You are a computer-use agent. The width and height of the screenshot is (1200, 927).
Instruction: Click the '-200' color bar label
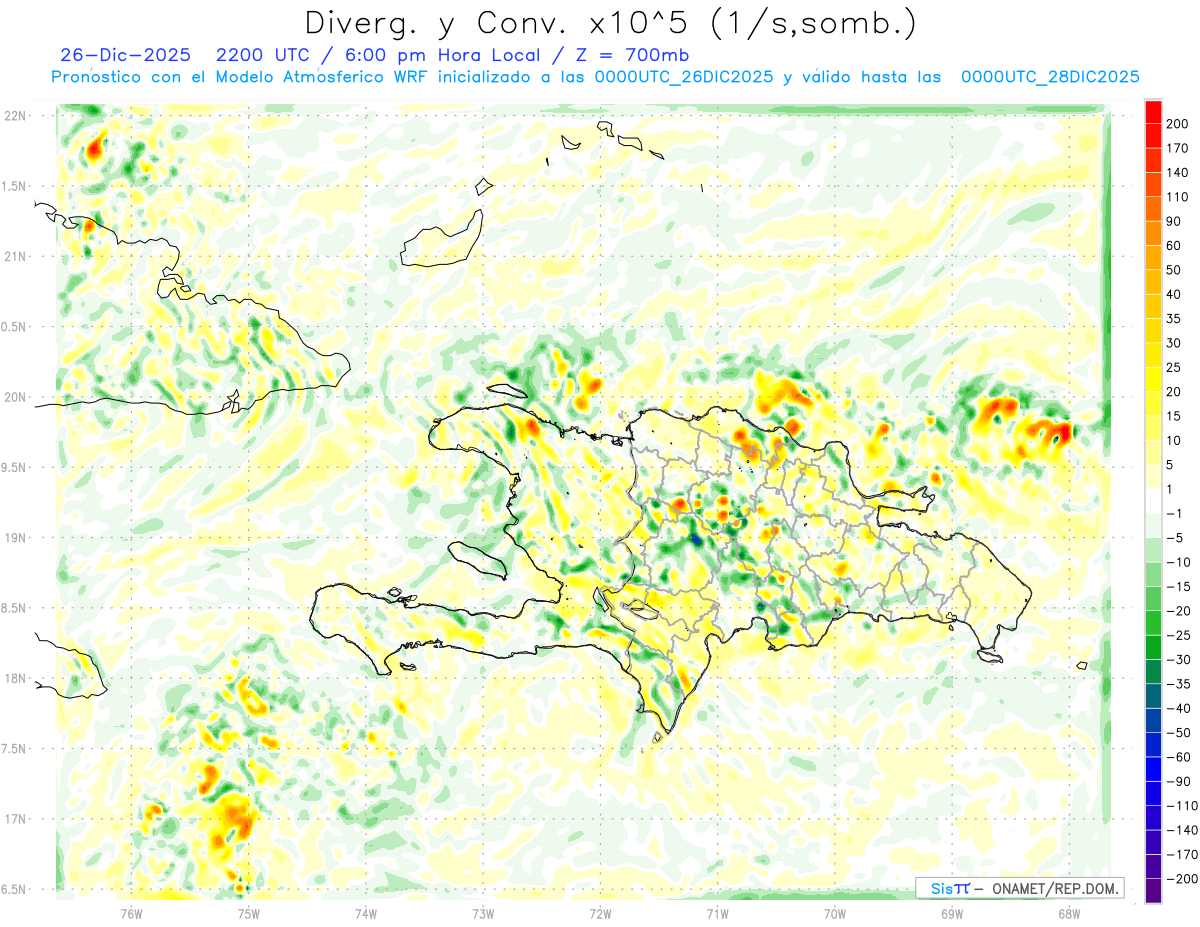pyautogui.click(x=1182, y=878)
